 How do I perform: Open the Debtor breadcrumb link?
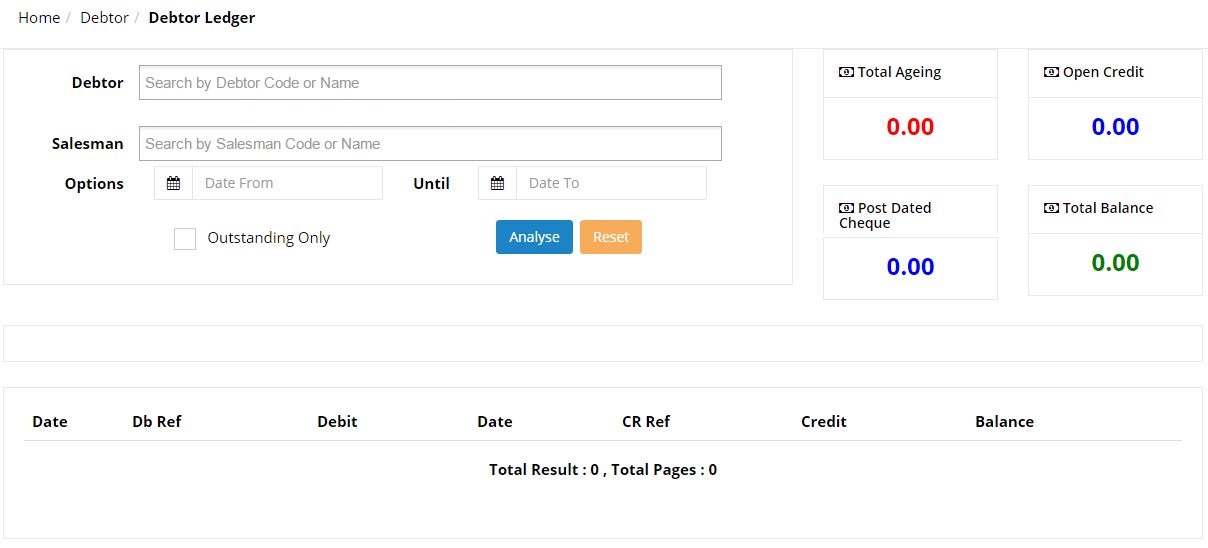point(104,17)
